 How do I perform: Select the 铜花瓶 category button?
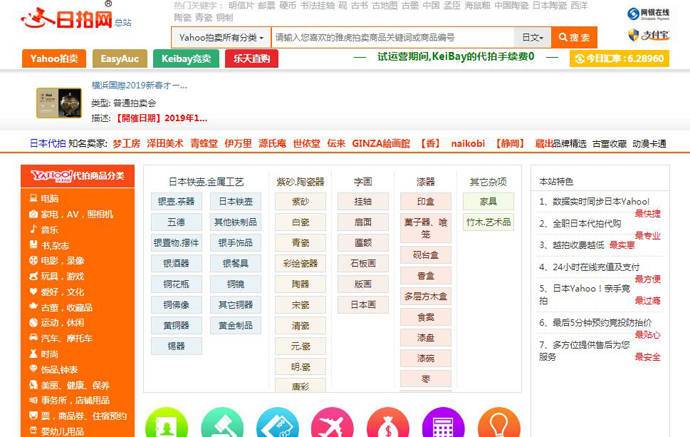point(176,284)
